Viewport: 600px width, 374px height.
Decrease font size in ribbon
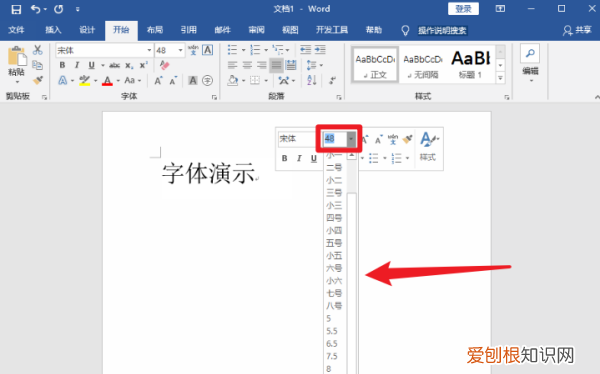[x=173, y=80]
